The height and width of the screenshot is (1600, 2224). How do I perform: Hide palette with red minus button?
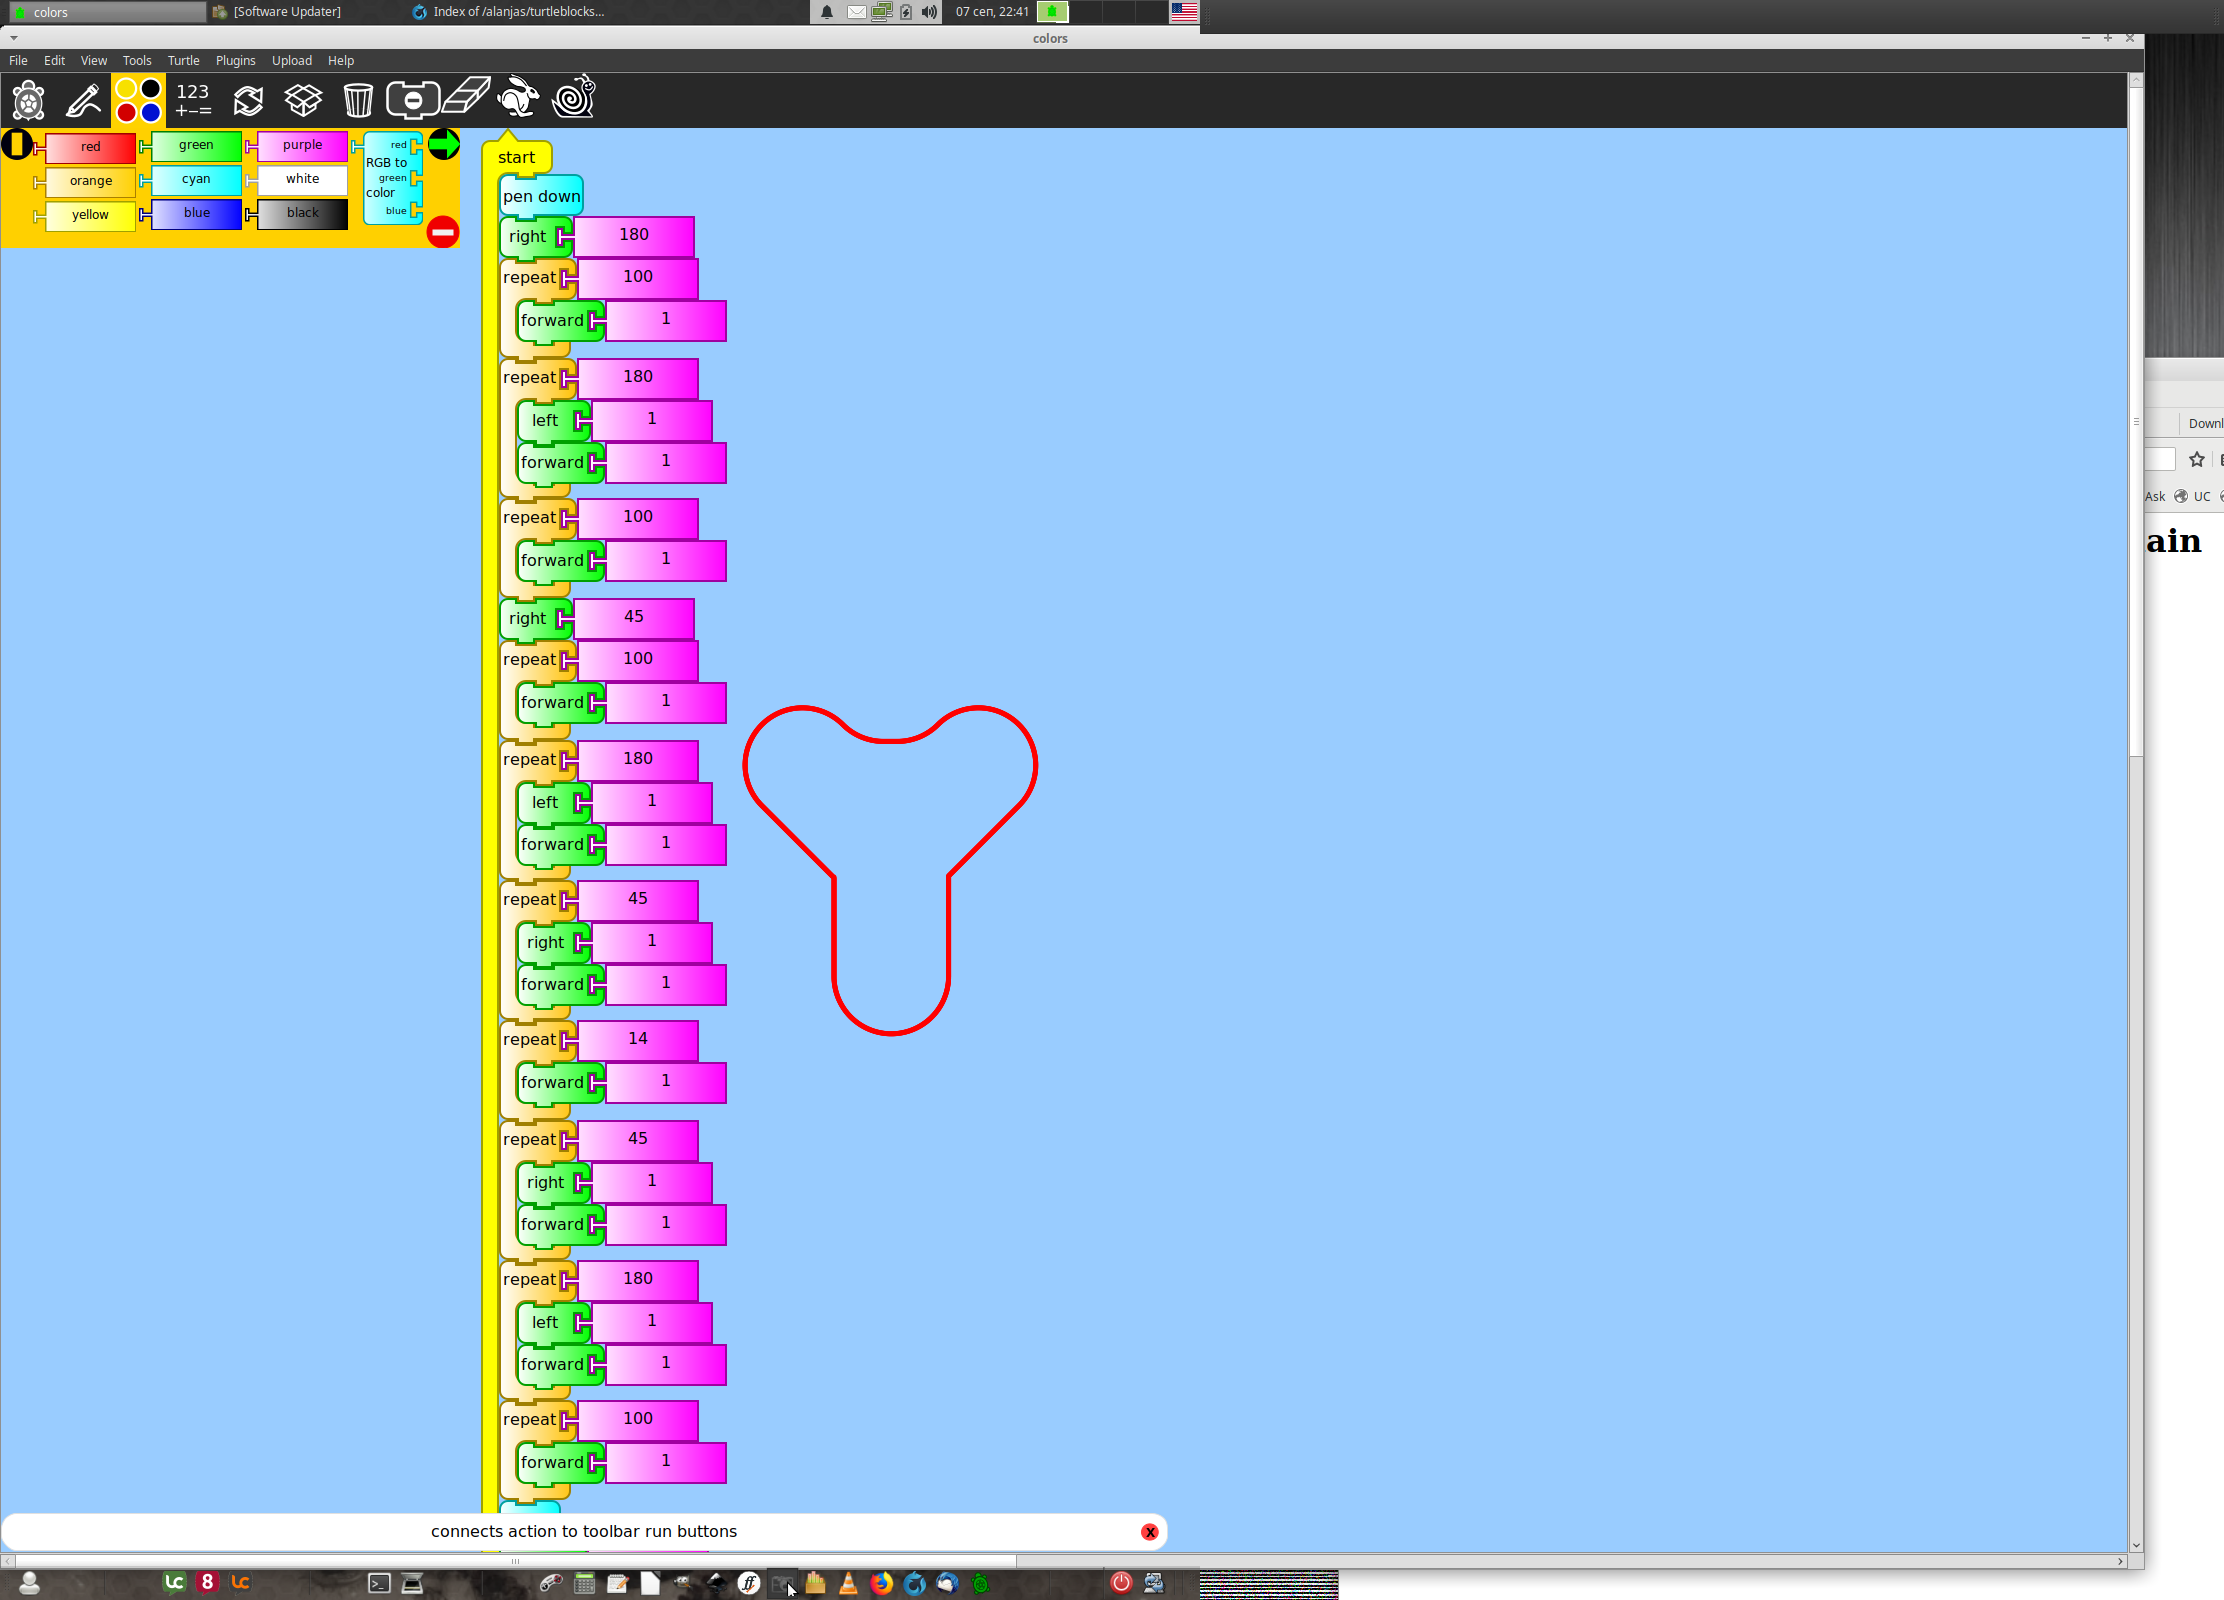coord(442,232)
